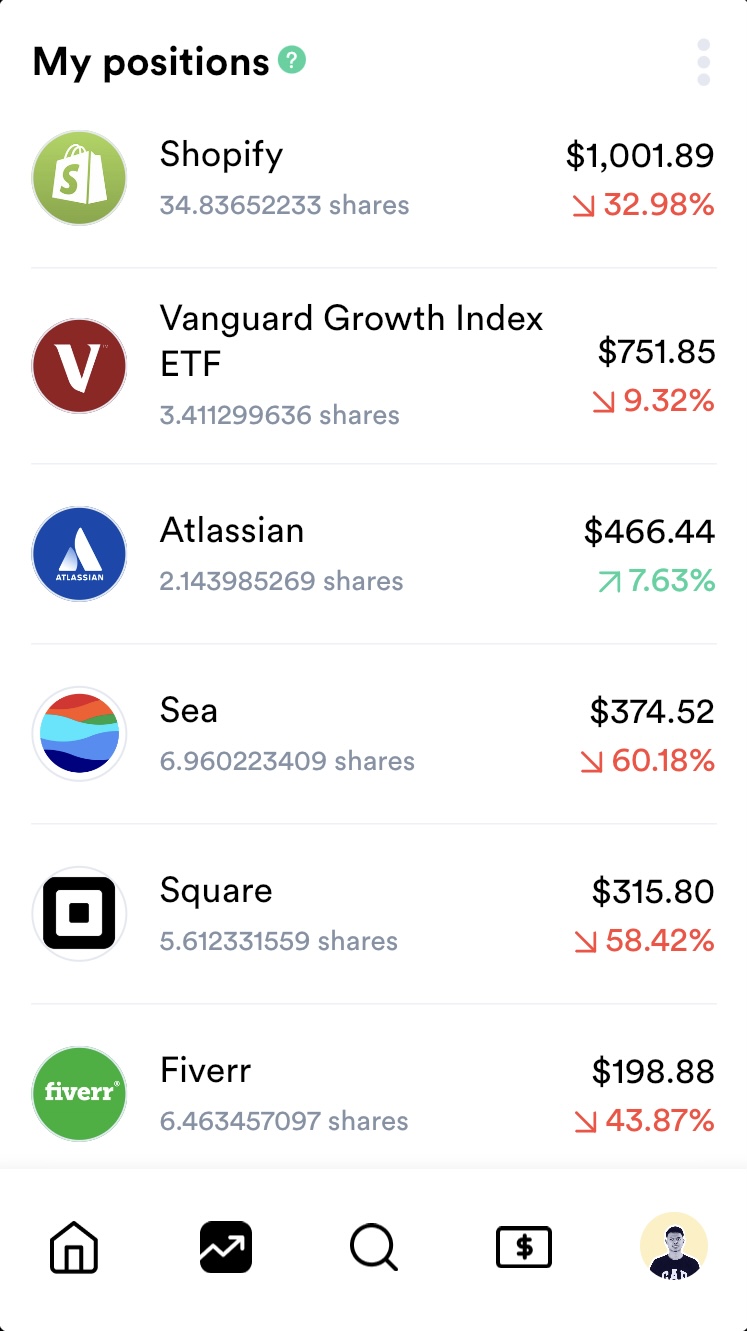This screenshot has height=1331, width=747.
Task: Tap the Fiverr logo icon
Action: [x=80, y=1094]
